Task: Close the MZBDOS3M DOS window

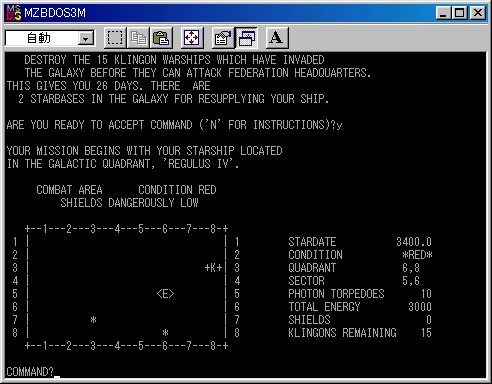Action: (478, 13)
